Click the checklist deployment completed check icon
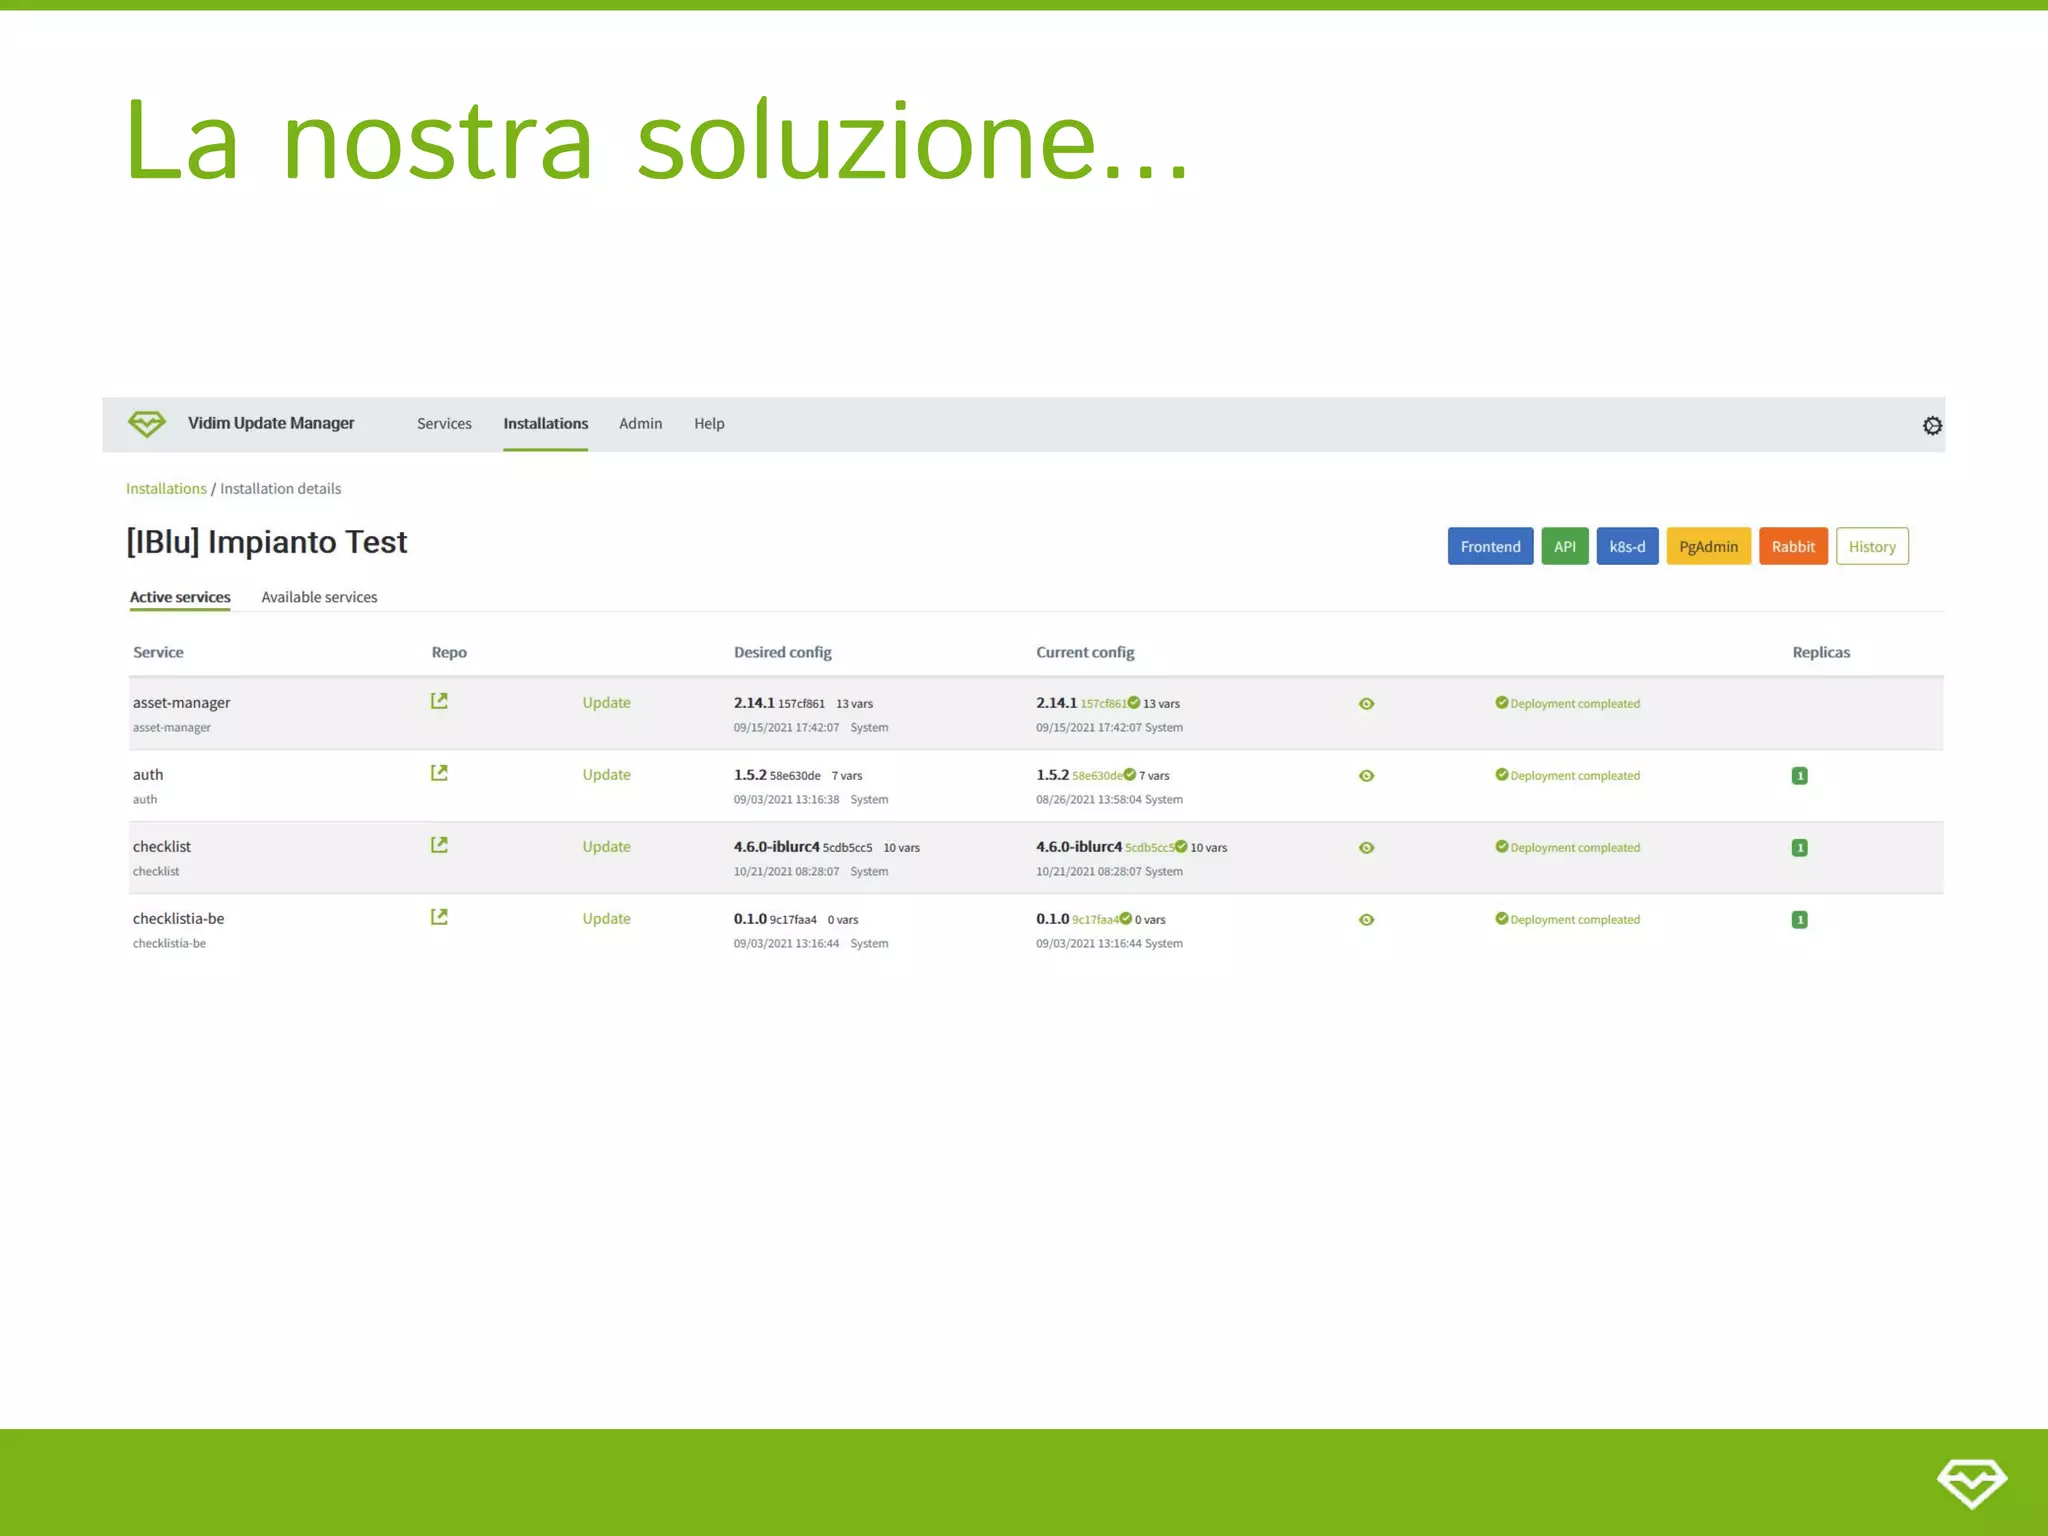 coord(1501,847)
